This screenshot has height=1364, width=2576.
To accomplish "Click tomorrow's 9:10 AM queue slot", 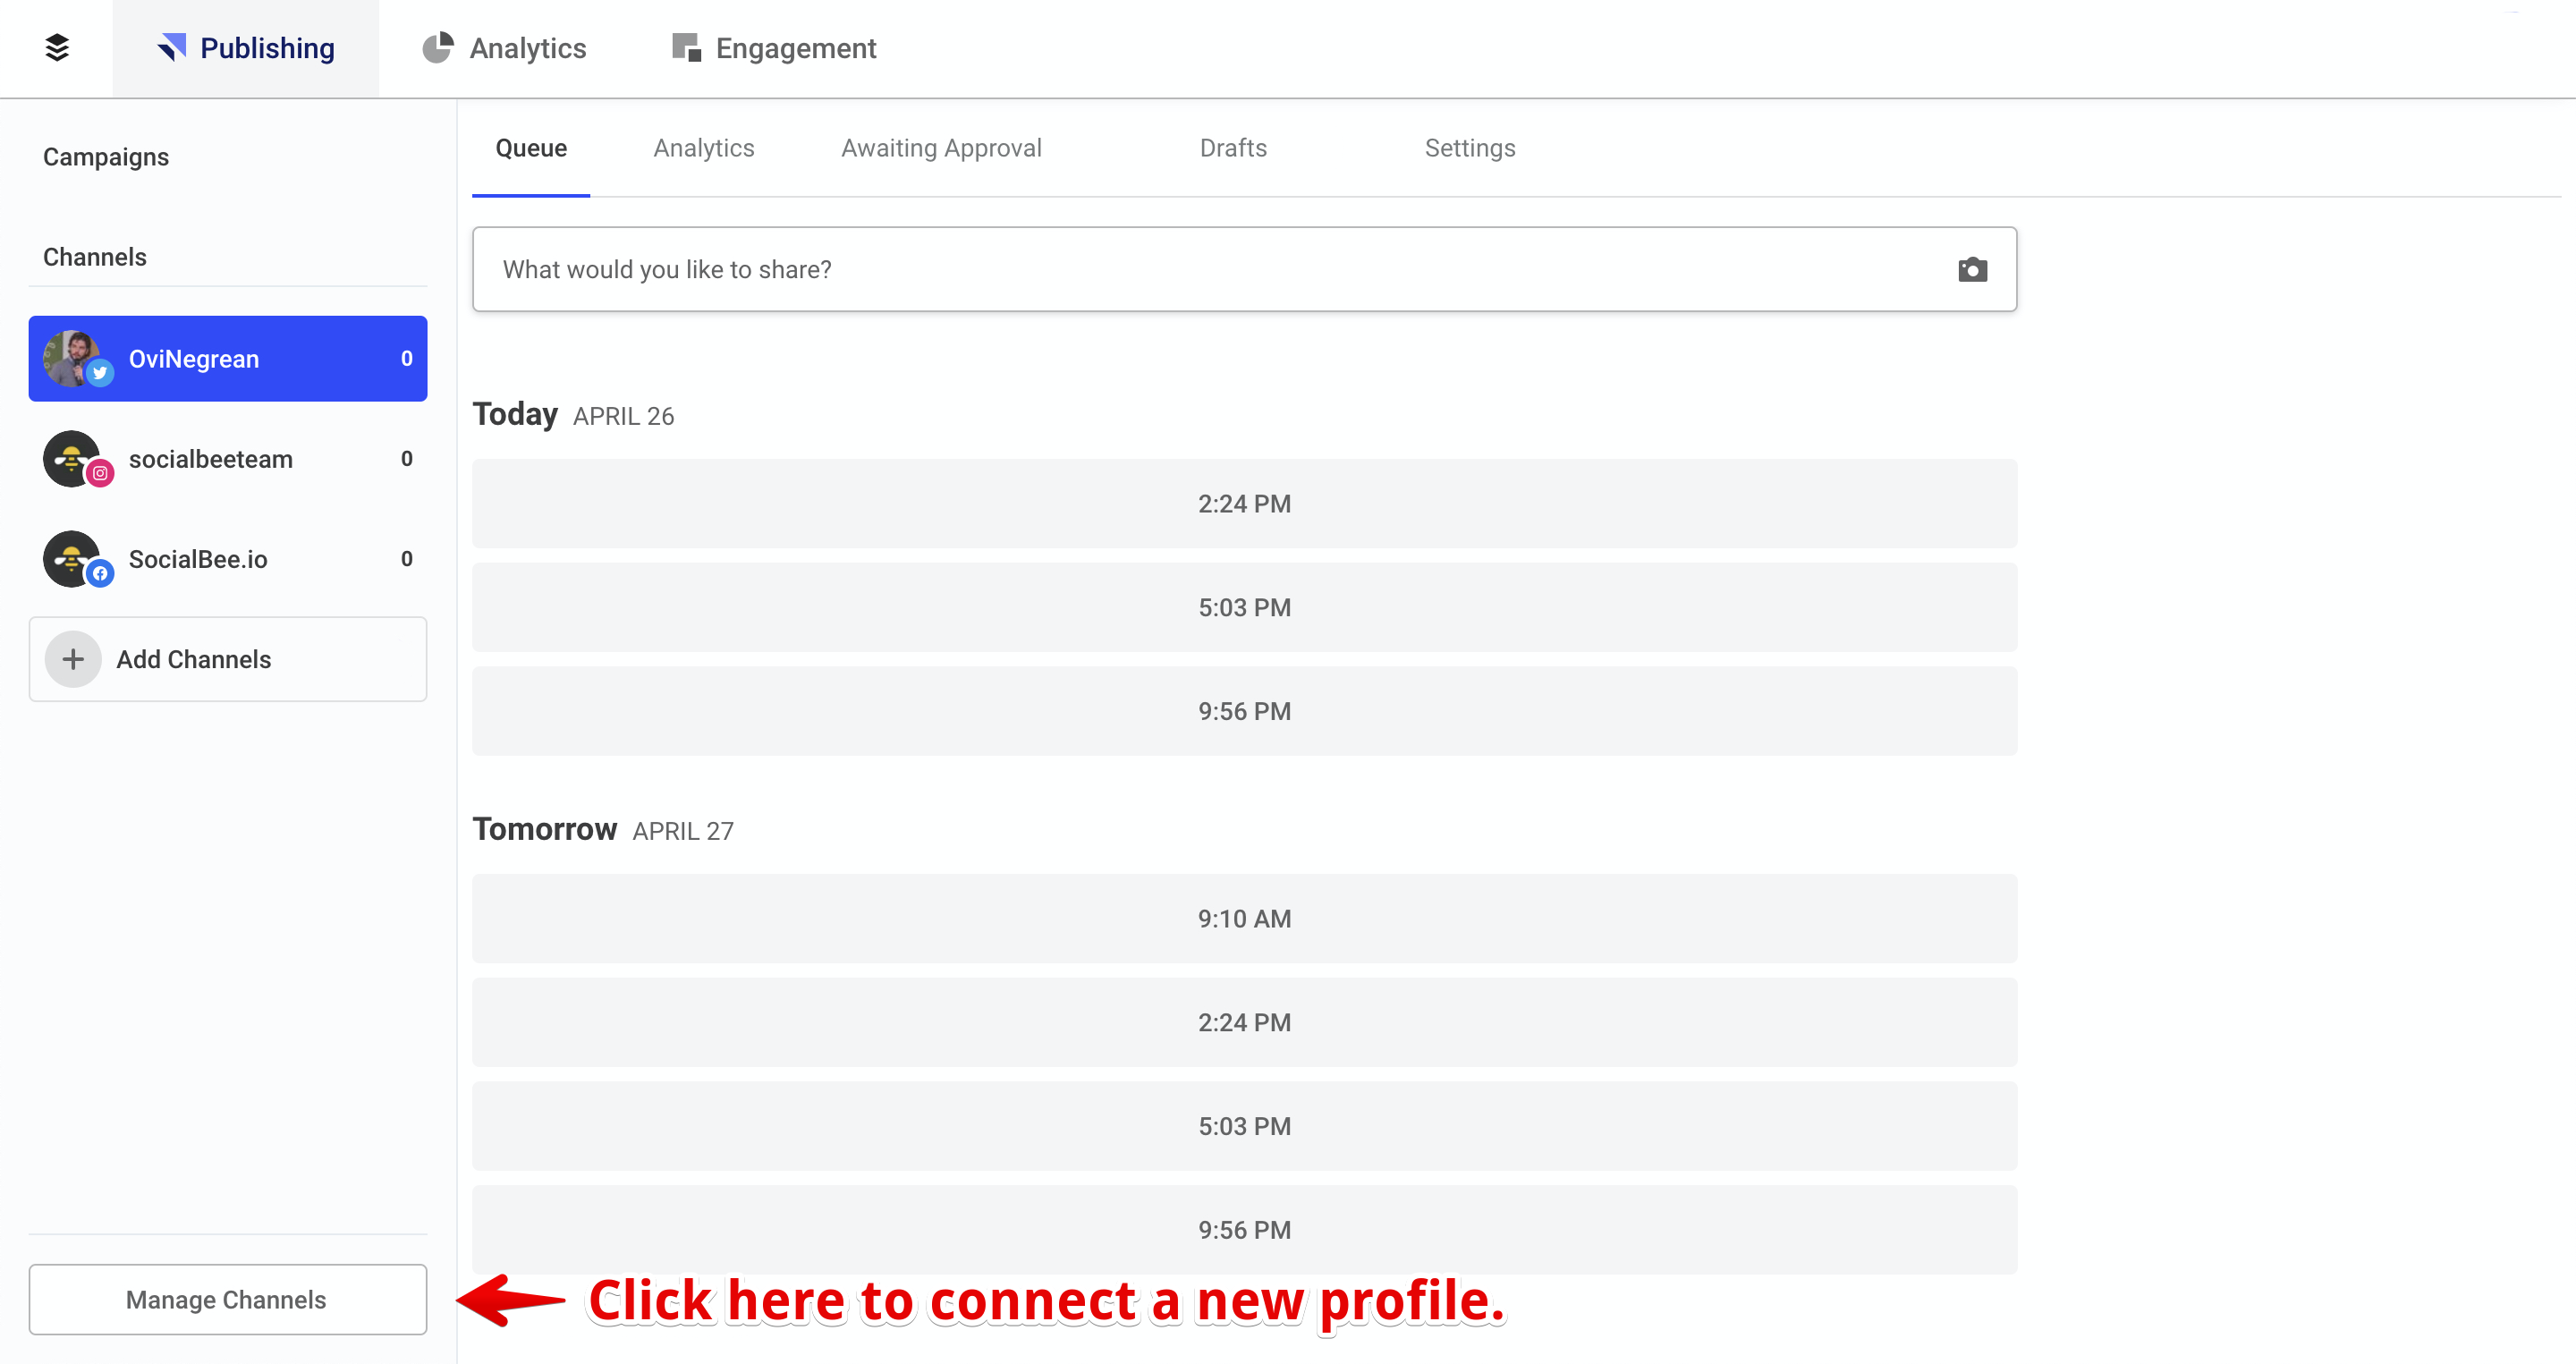I will tap(1244, 918).
